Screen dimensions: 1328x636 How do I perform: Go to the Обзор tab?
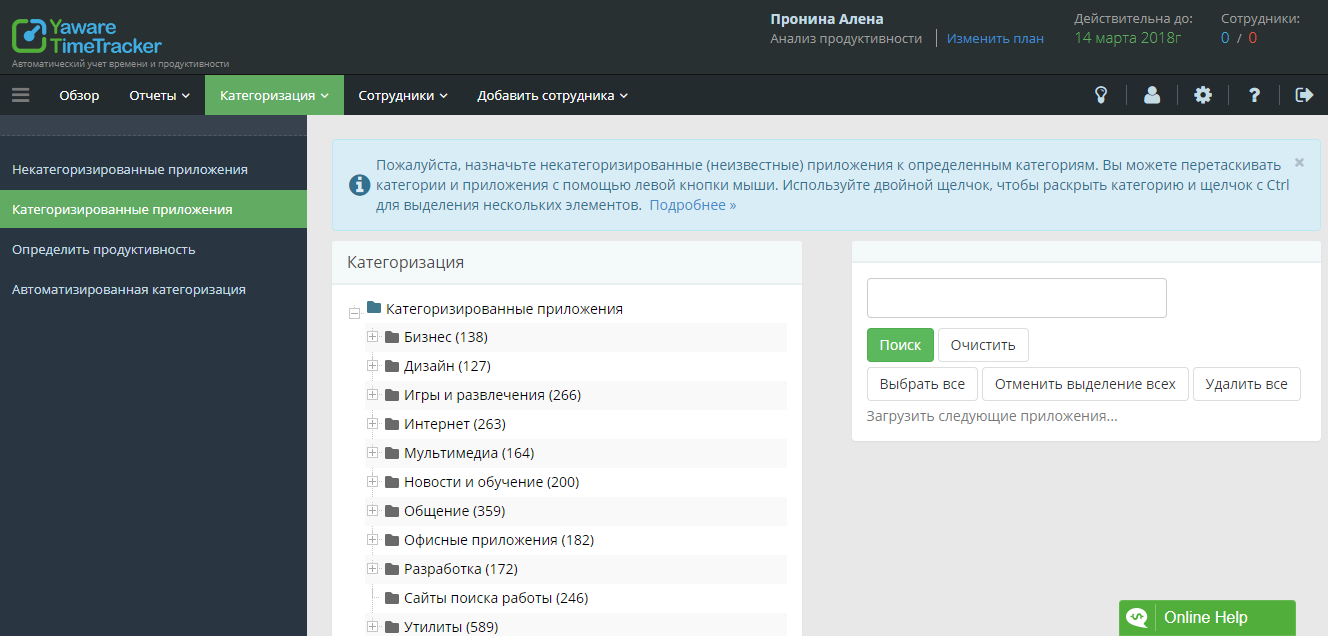[x=79, y=95]
